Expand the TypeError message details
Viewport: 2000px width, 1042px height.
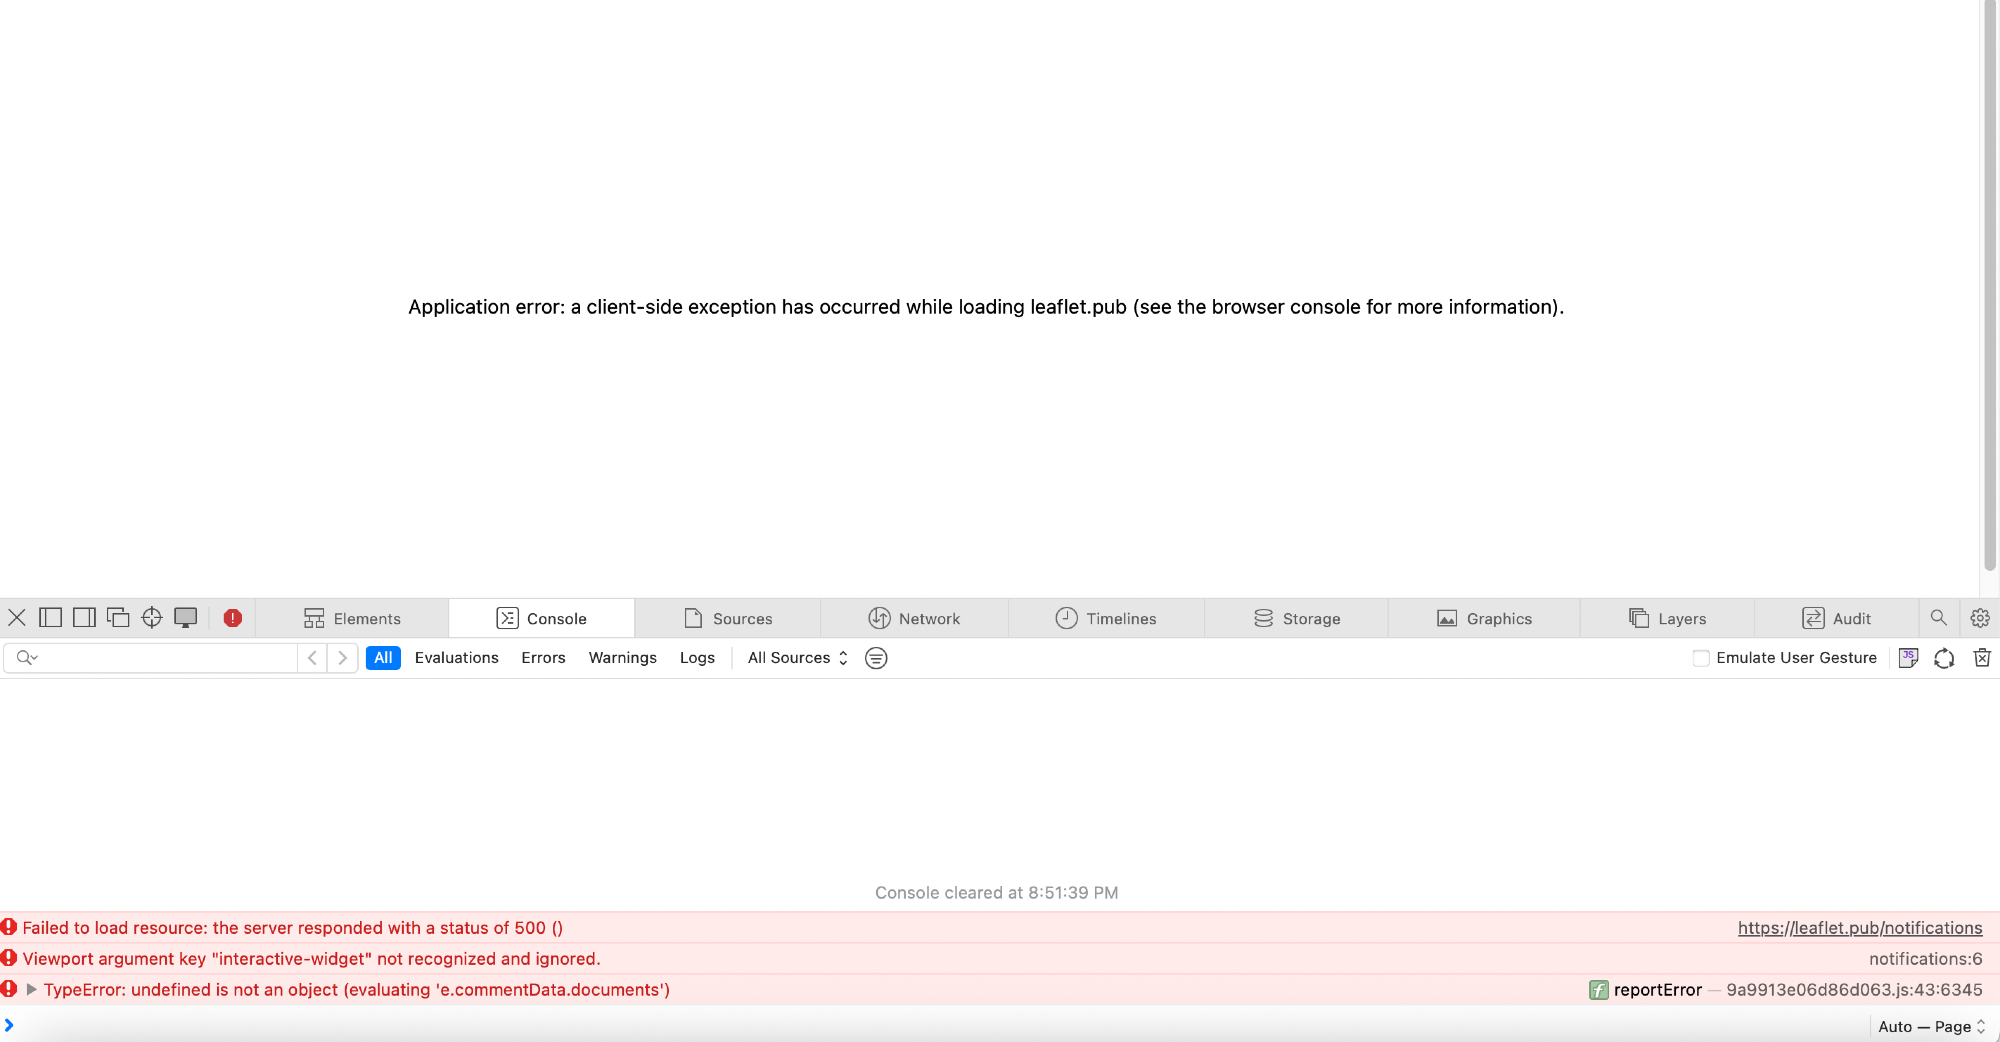coord(32,990)
